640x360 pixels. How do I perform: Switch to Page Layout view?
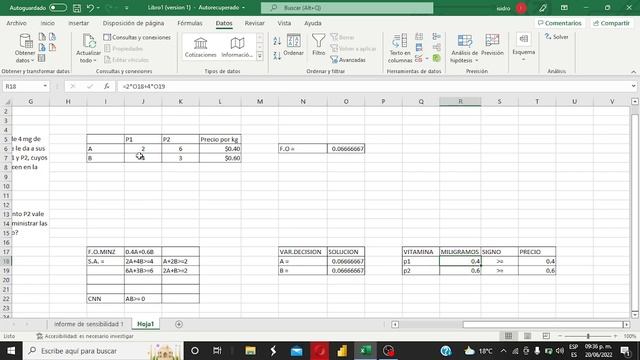[527, 336]
